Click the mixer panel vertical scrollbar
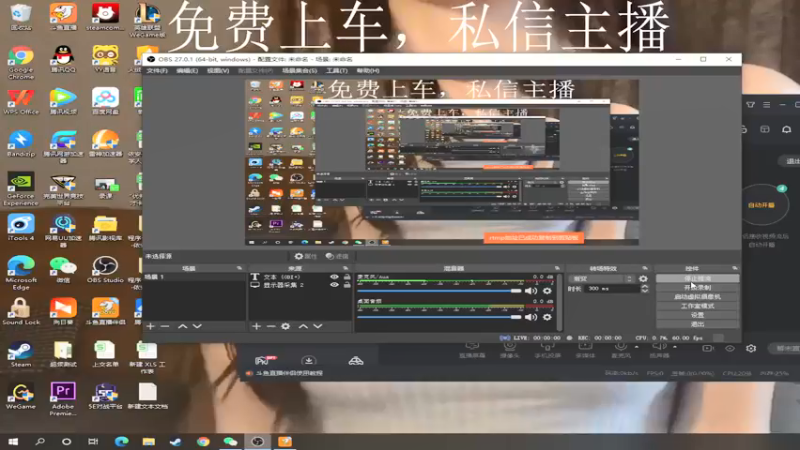Image resolution: width=800 pixels, height=450 pixels. click(560, 302)
